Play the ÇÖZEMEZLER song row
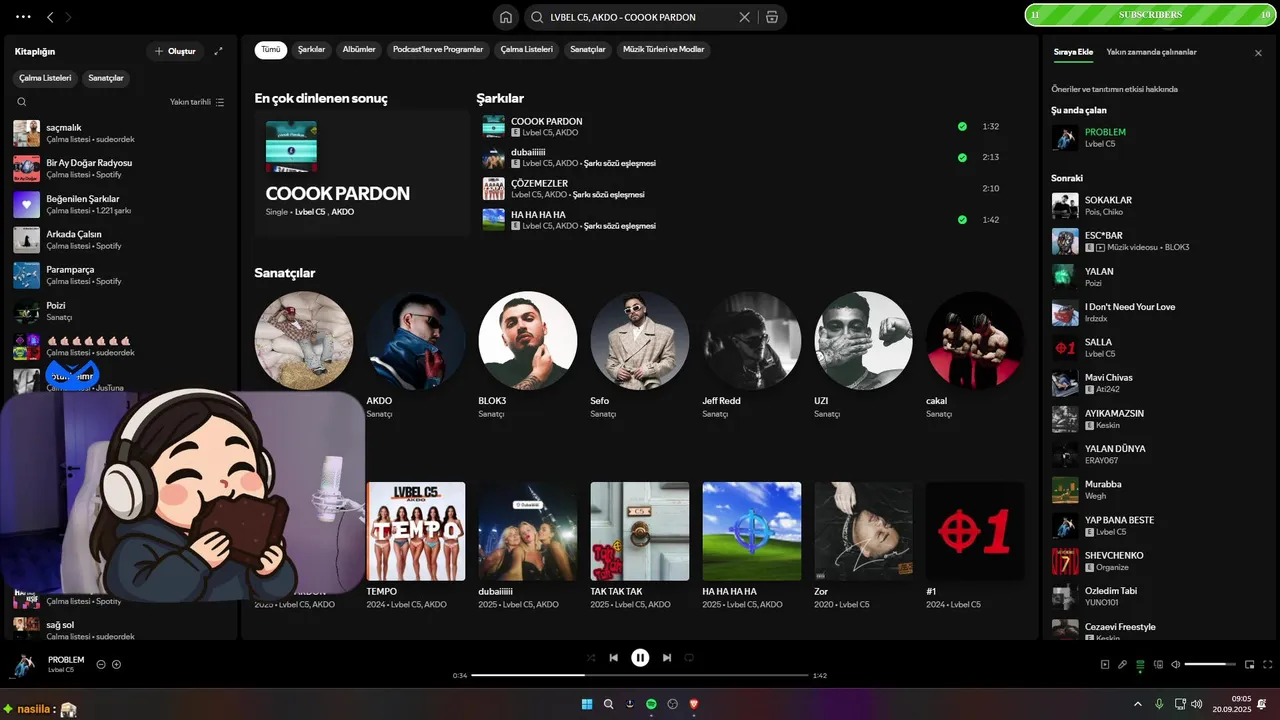 pos(750,189)
